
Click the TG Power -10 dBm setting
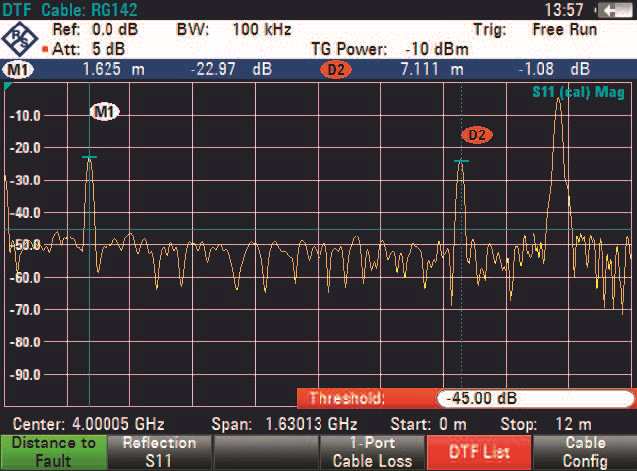point(390,49)
